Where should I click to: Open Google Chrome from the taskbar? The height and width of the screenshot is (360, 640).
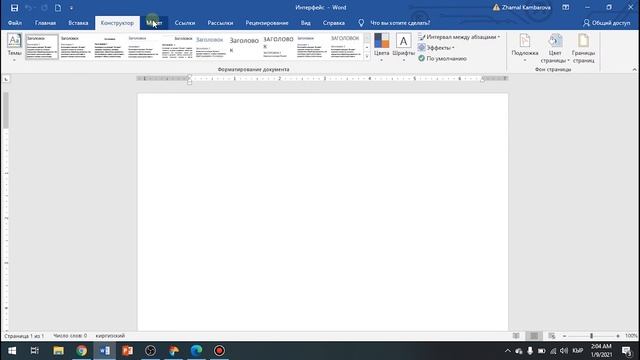[82, 351]
